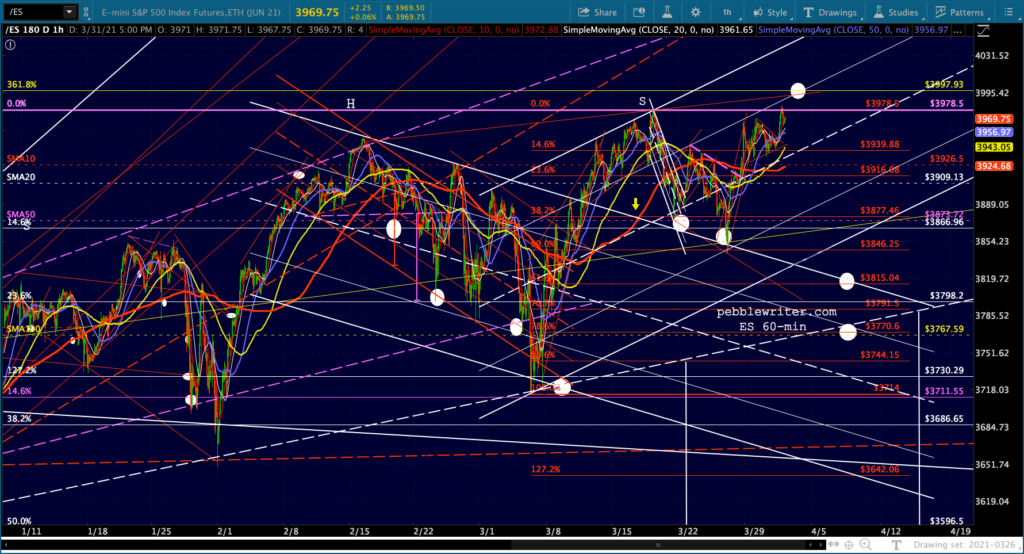1024x554 pixels.
Task: Open the Drawings menu
Action: 830,12
